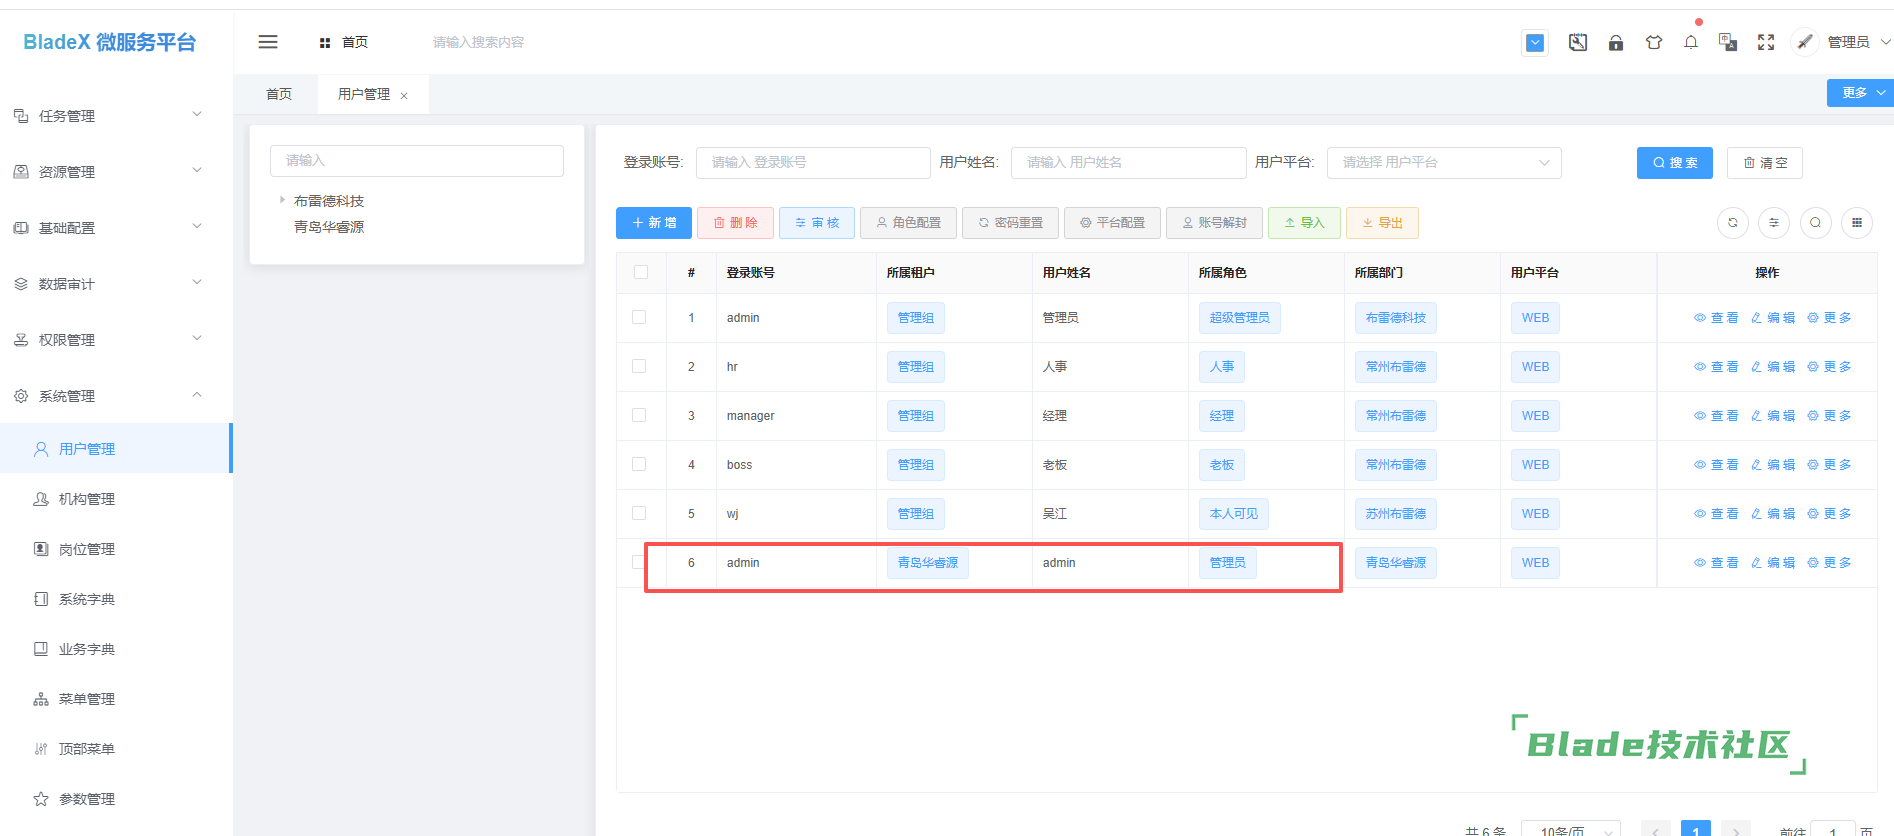Expand the 权限管理 sidebar menu
The image size is (1894, 836).
(x=108, y=340)
